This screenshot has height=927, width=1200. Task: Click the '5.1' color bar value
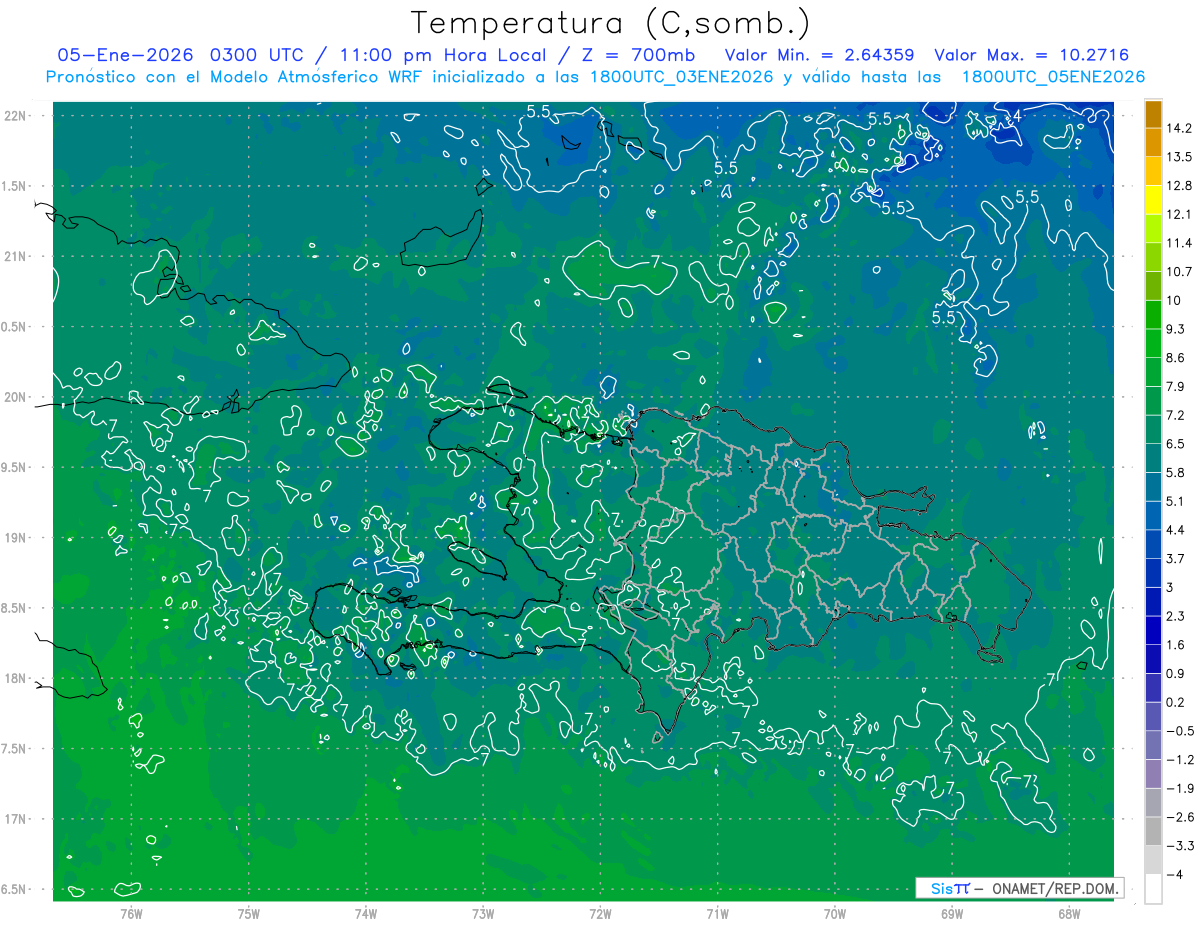1175,500
